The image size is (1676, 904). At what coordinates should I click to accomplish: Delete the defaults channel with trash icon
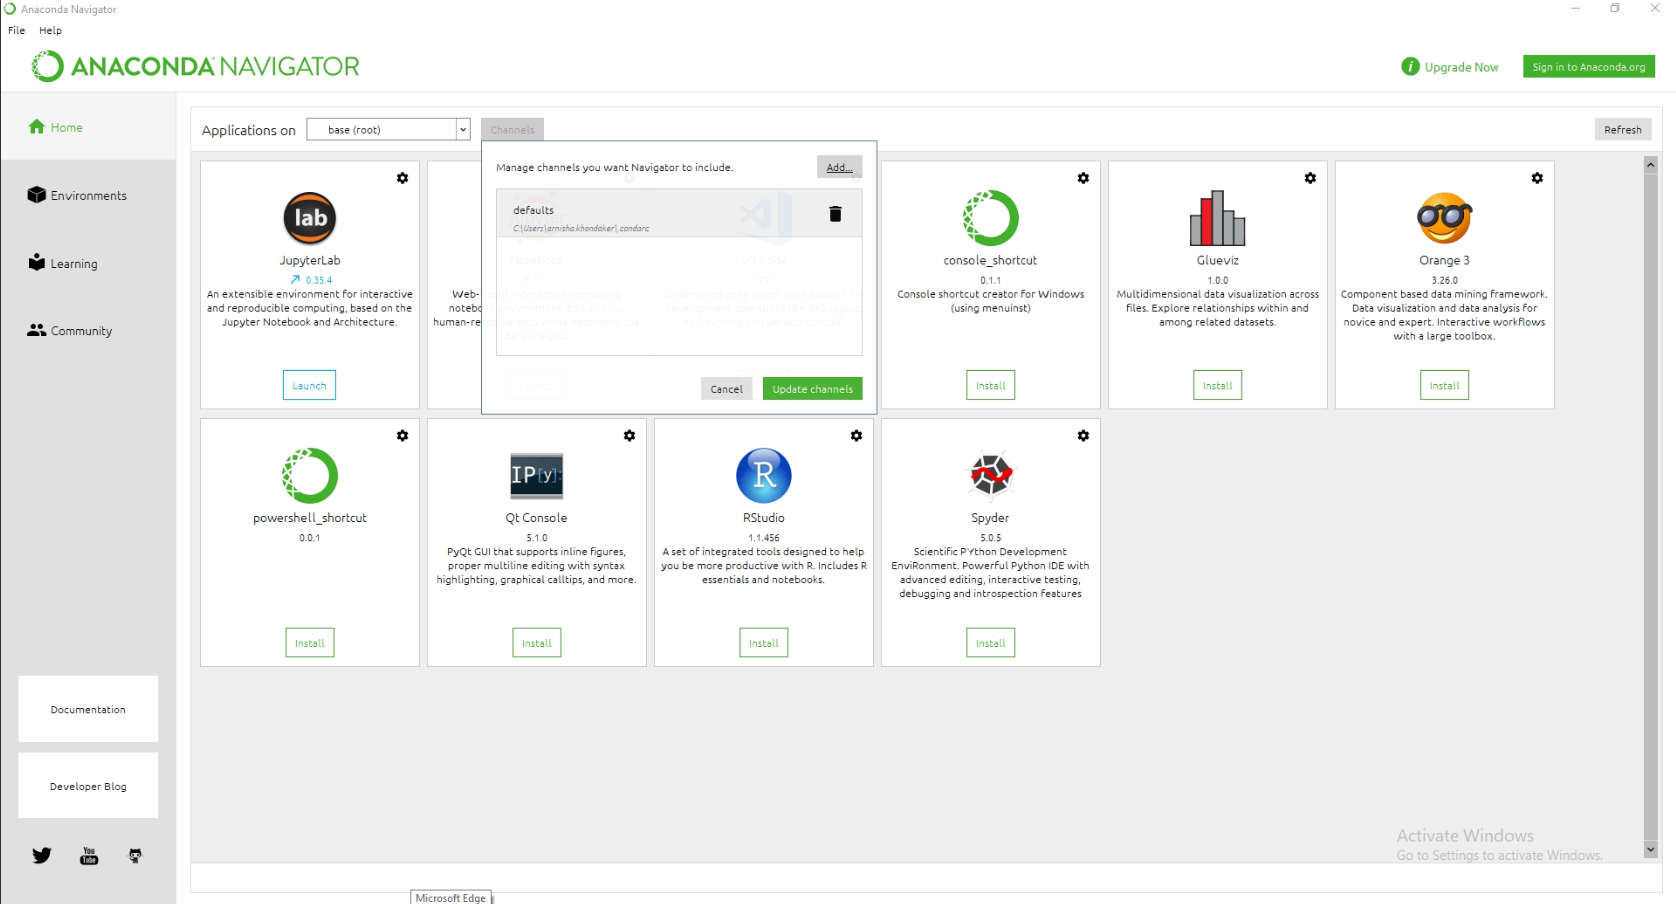(835, 214)
